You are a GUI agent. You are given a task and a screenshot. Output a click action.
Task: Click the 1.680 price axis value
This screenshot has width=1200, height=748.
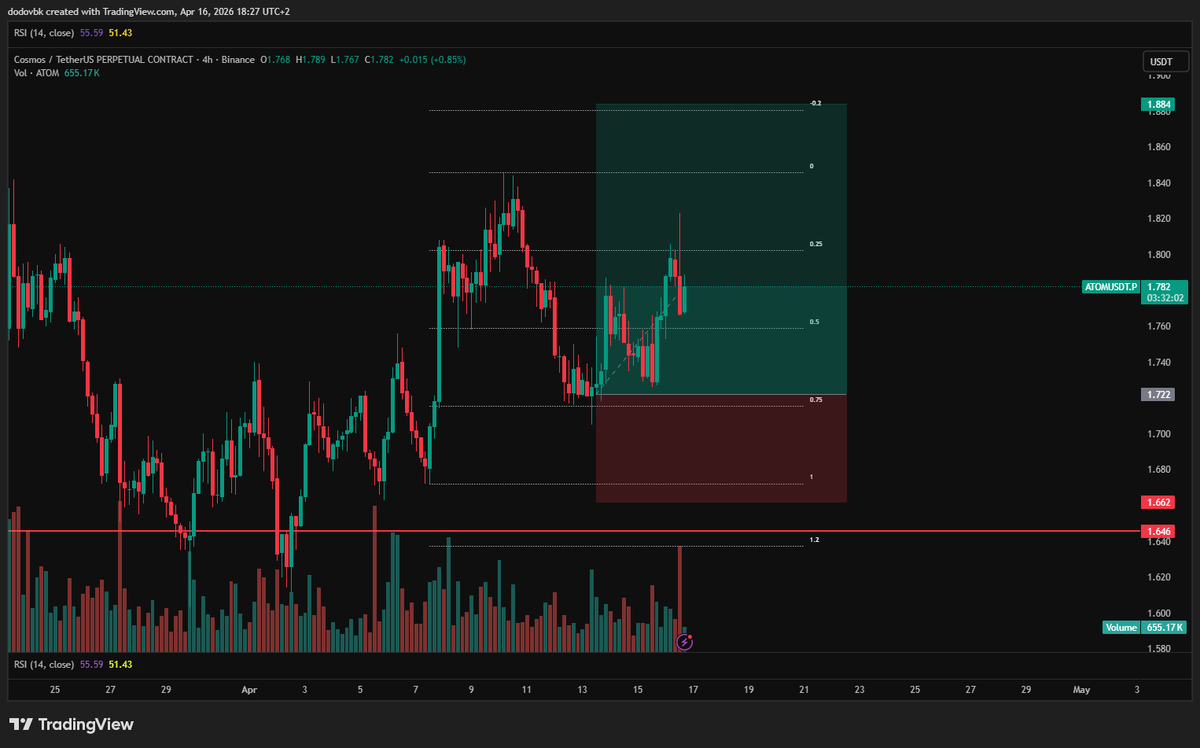pos(1160,469)
